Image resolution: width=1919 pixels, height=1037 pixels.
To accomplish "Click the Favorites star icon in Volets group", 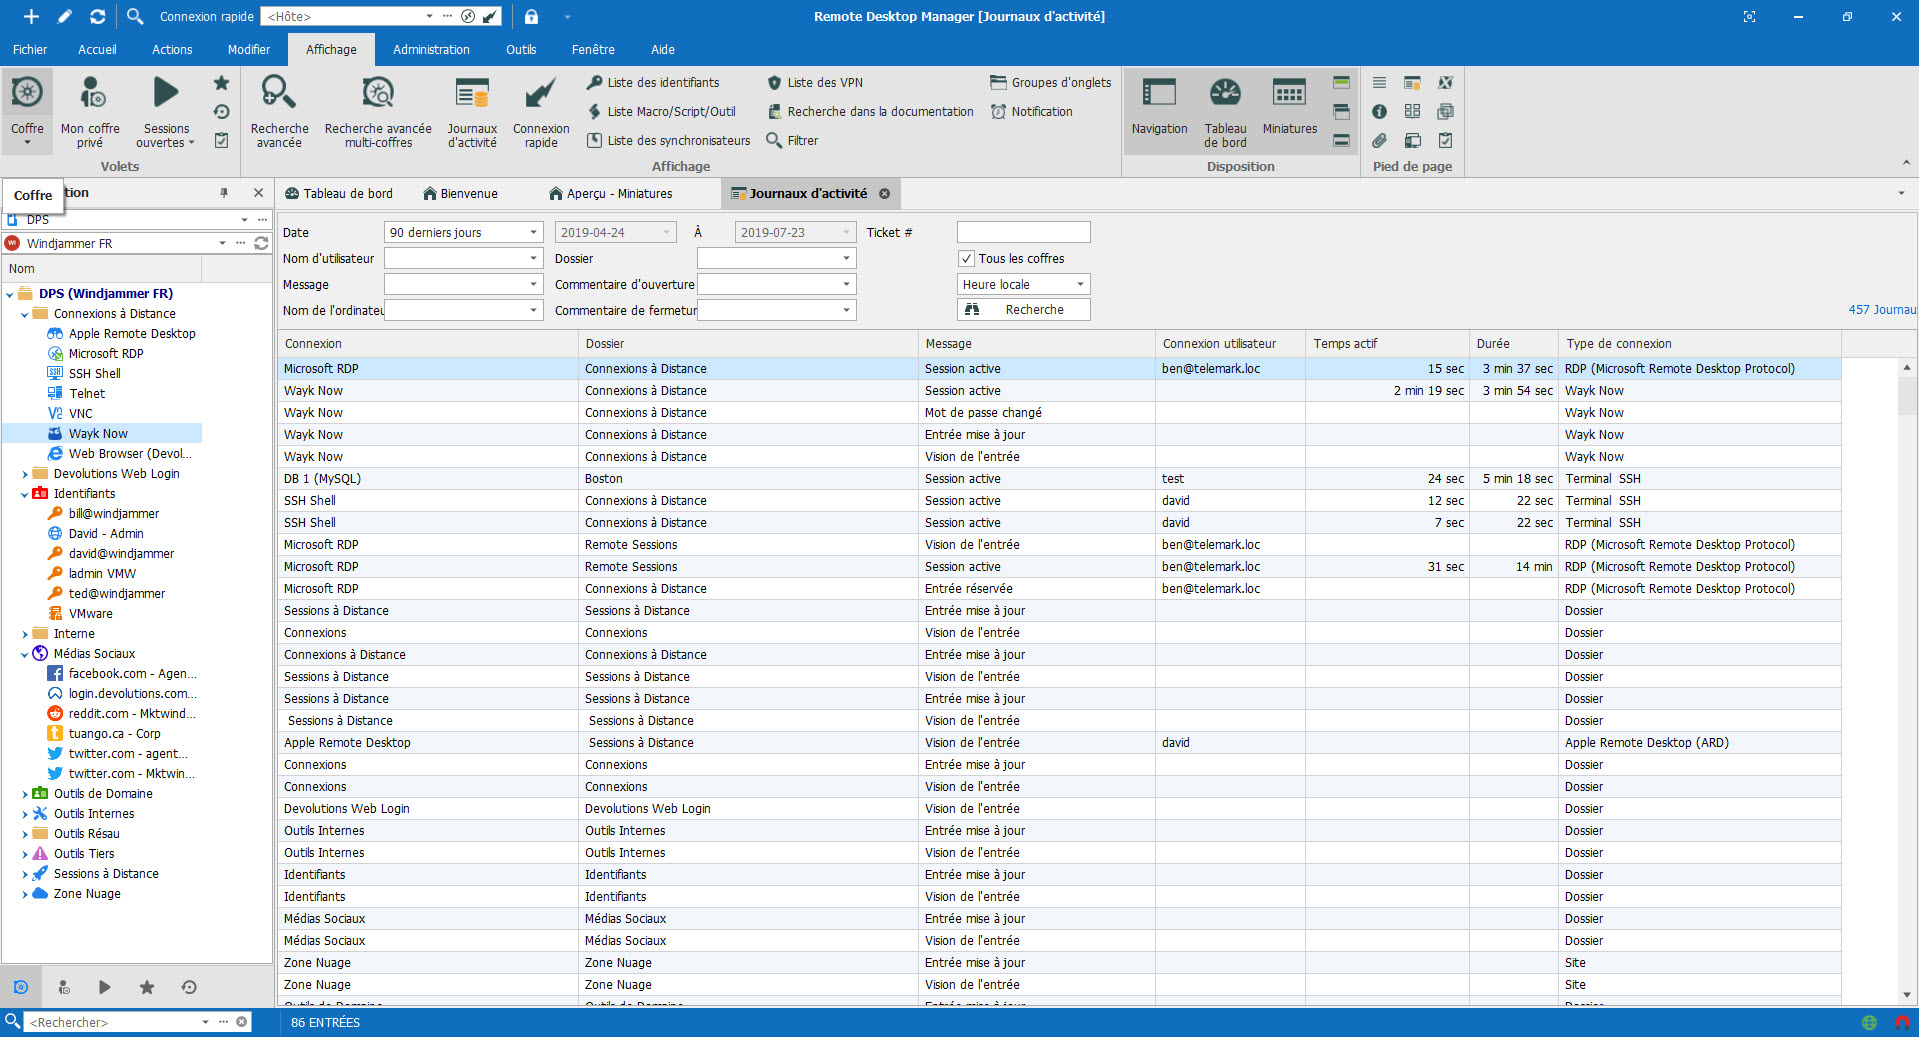I will [222, 83].
